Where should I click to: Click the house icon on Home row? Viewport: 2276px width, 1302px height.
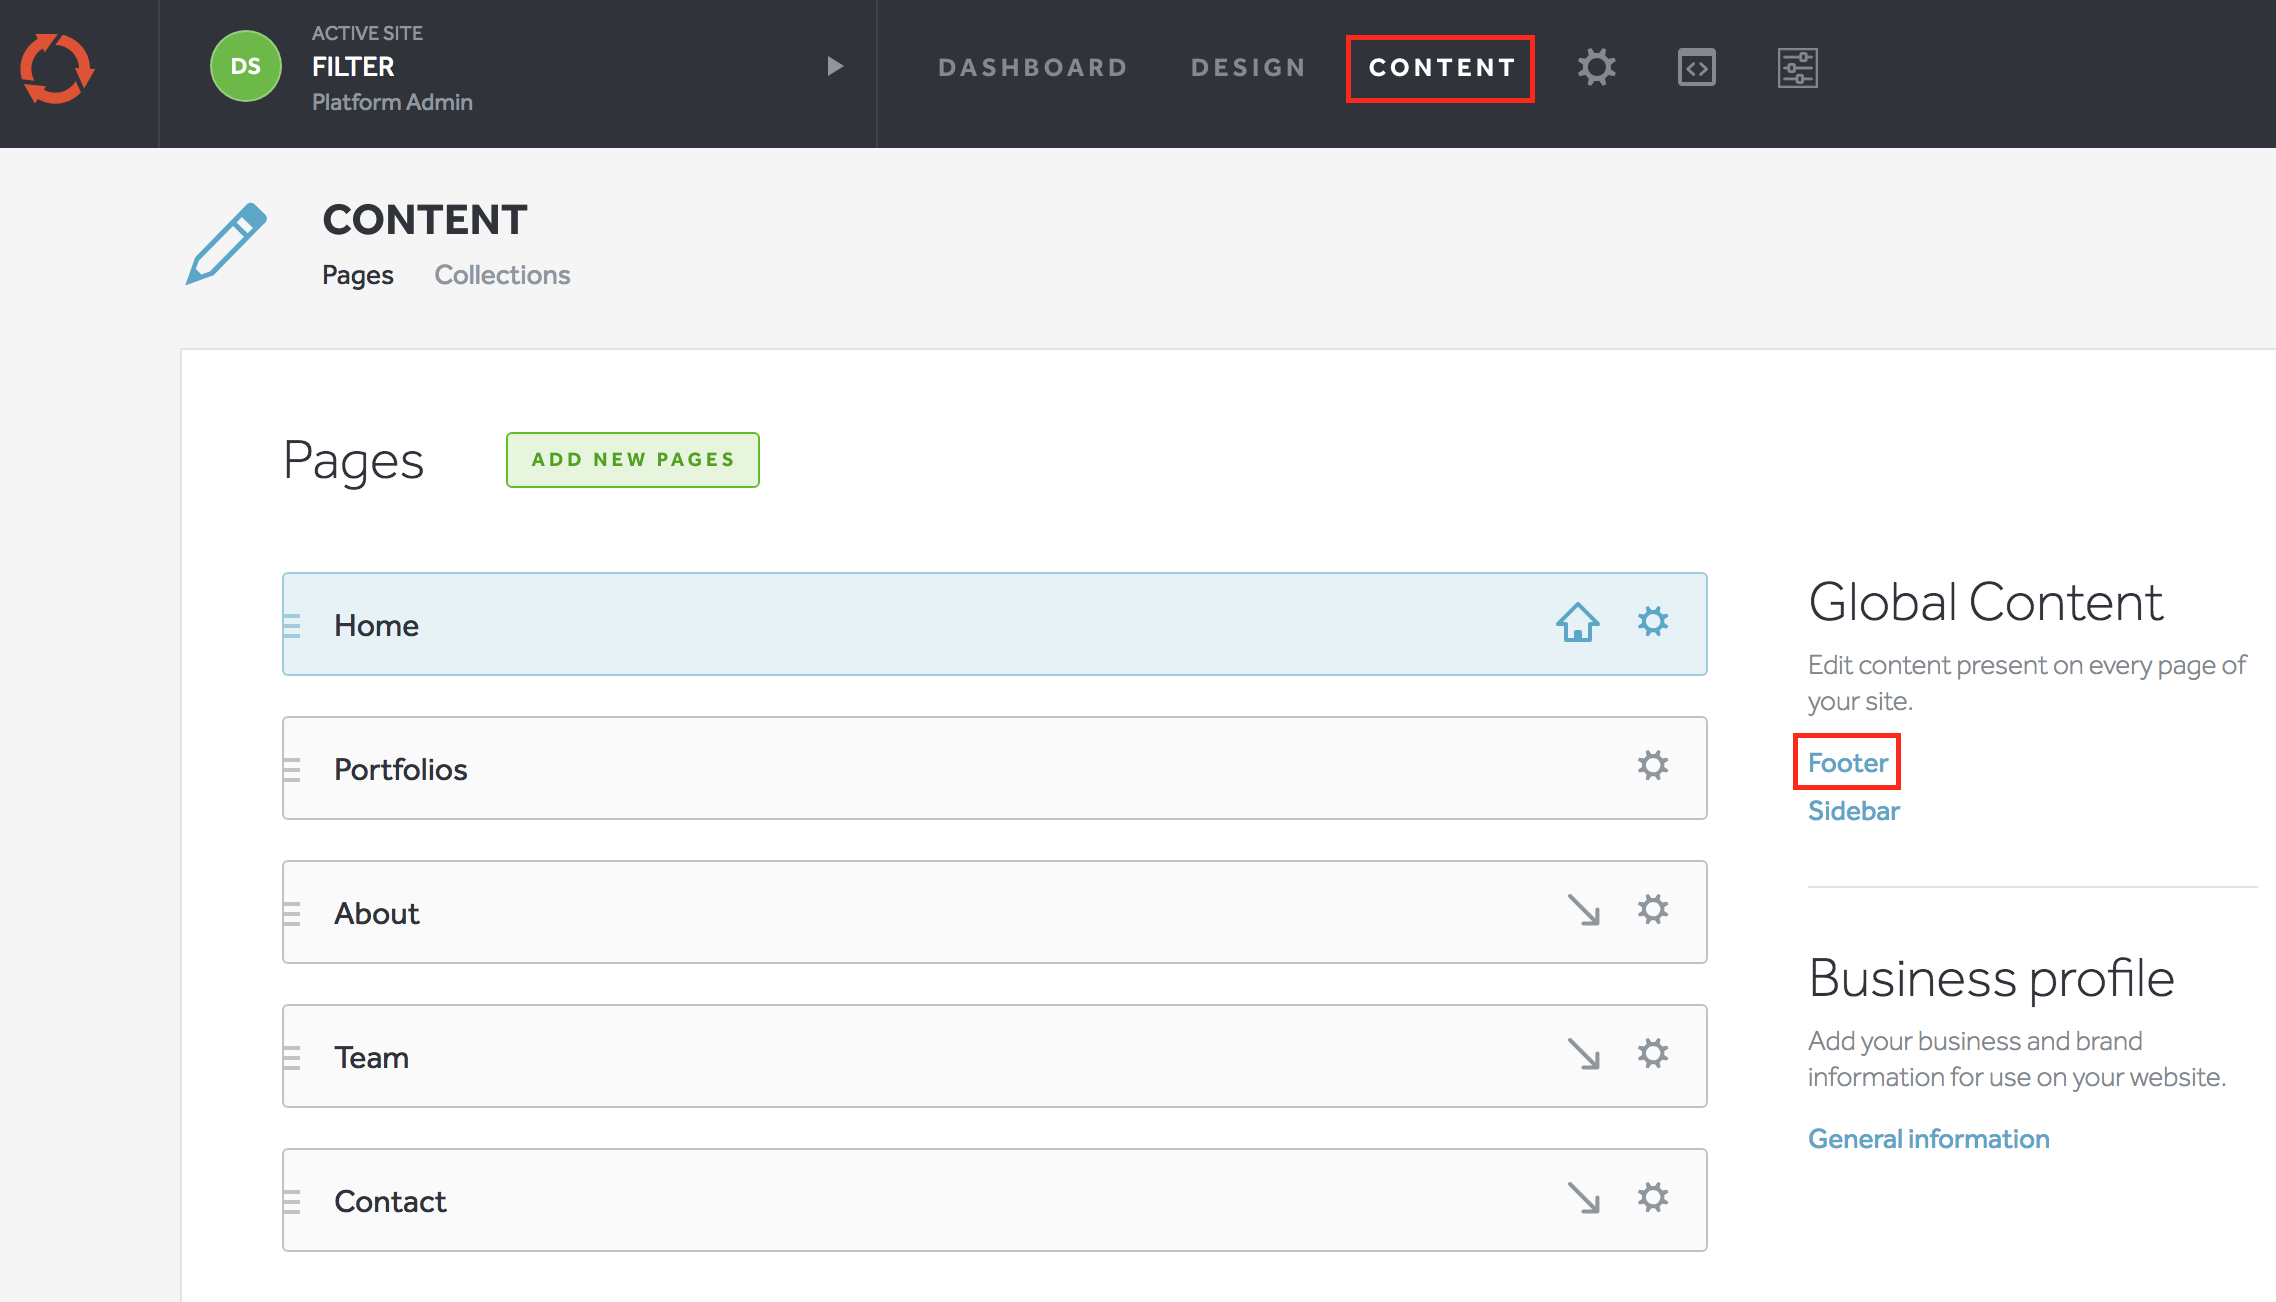click(1577, 623)
